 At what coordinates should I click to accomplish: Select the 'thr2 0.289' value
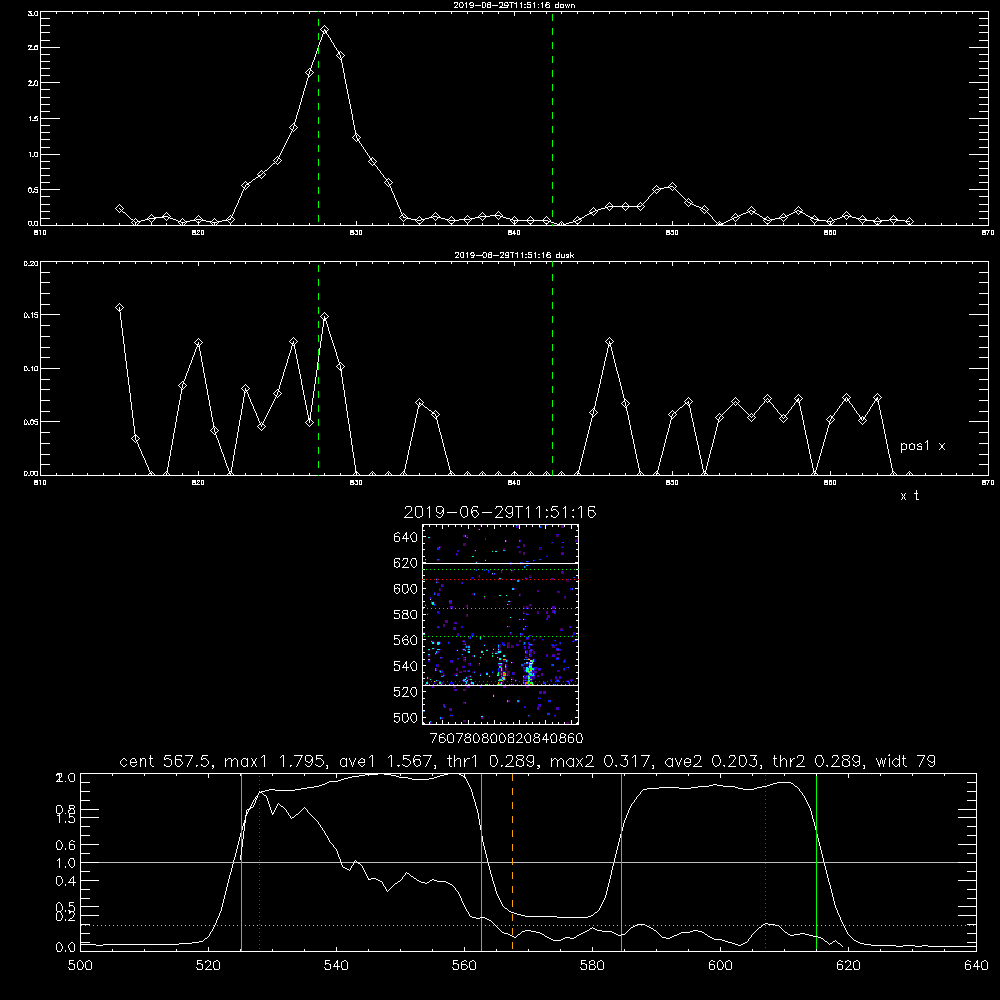819,761
